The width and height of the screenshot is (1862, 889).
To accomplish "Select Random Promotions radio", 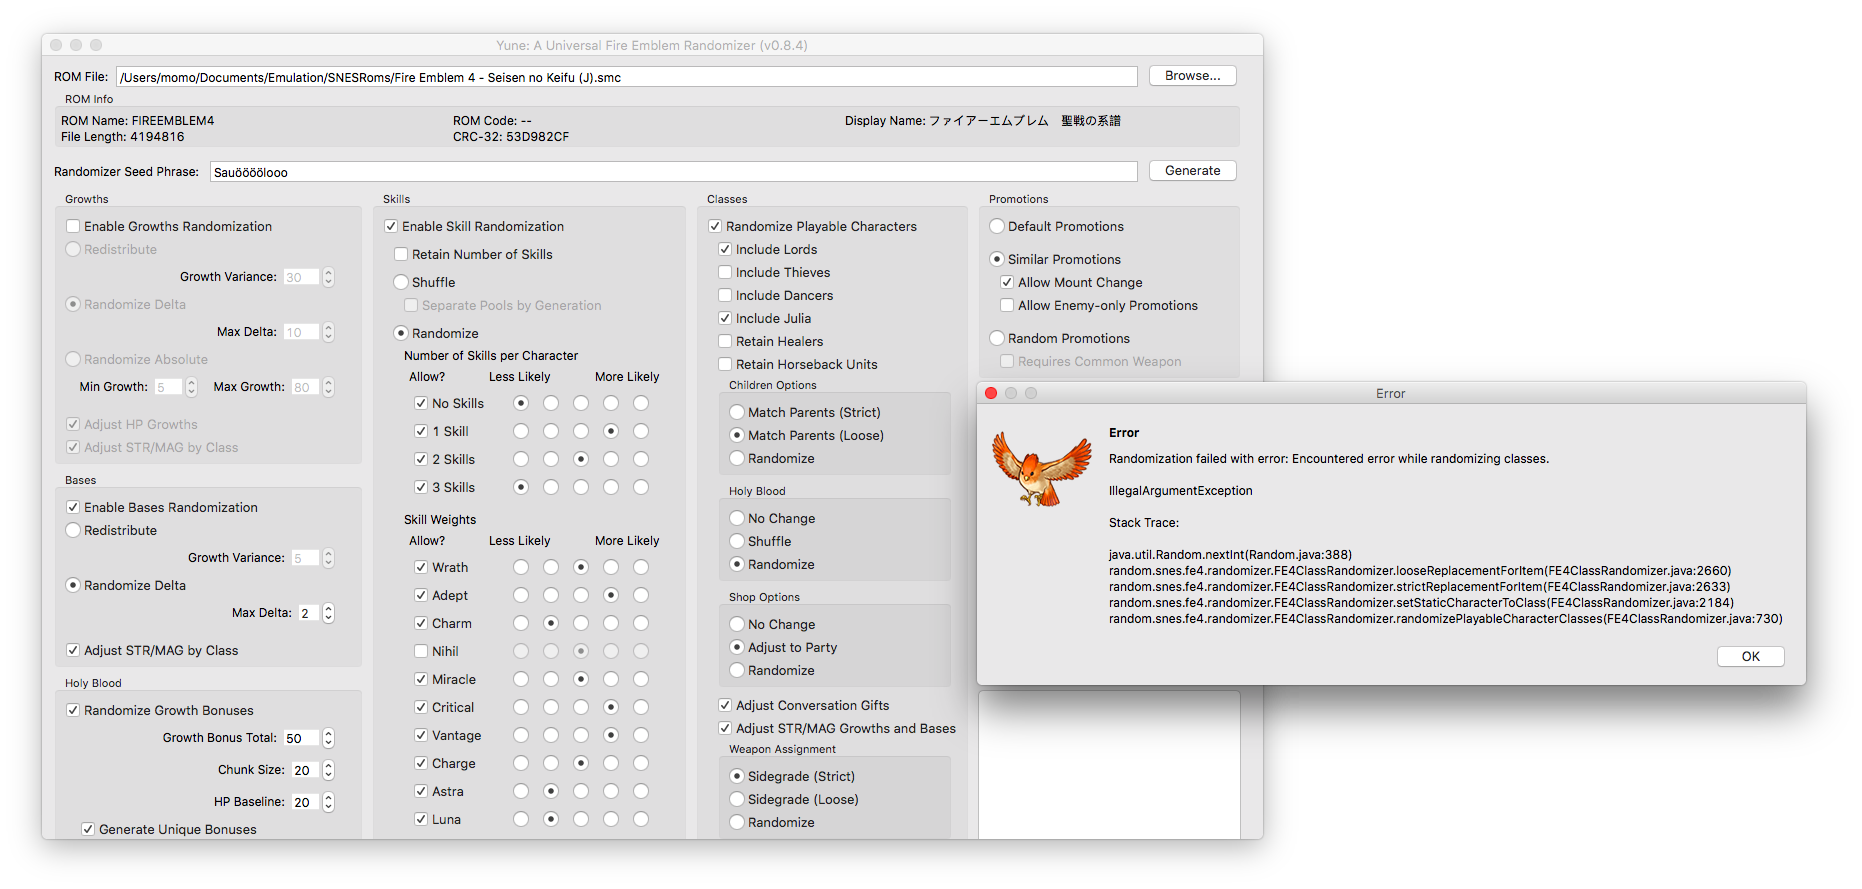I will coord(997,338).
